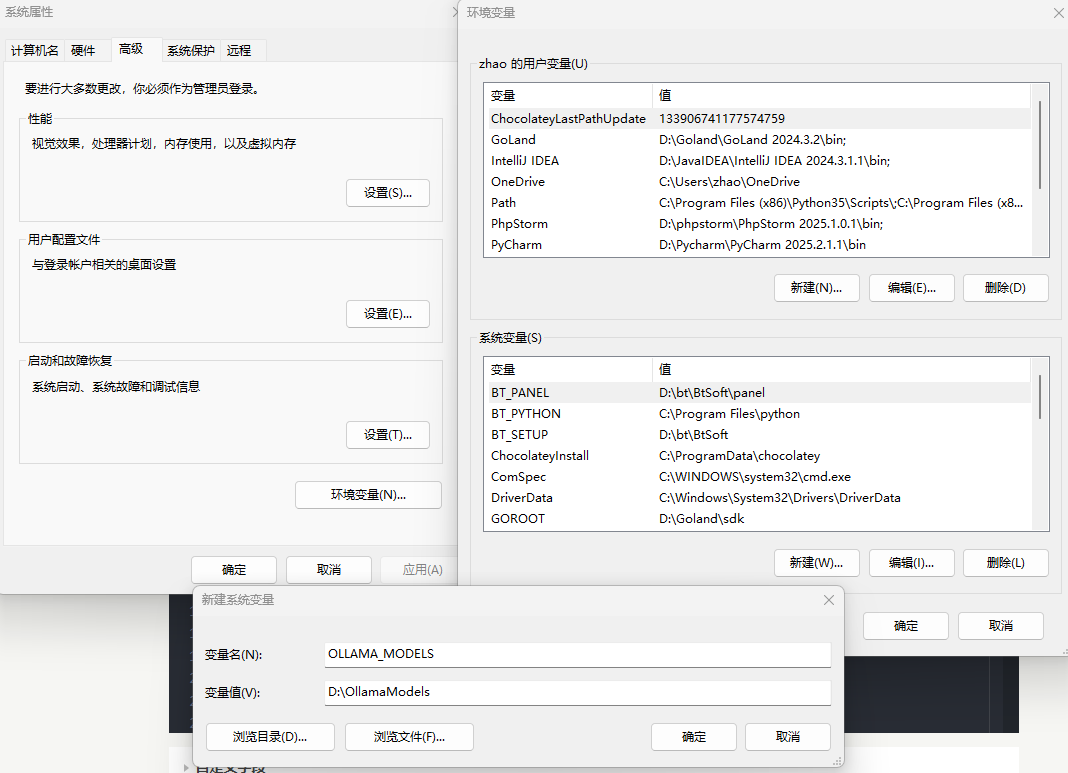This screenshot has width=1068, height=773.
Task: Click 删除(D) under user variables
Action: click(1005, 288)
